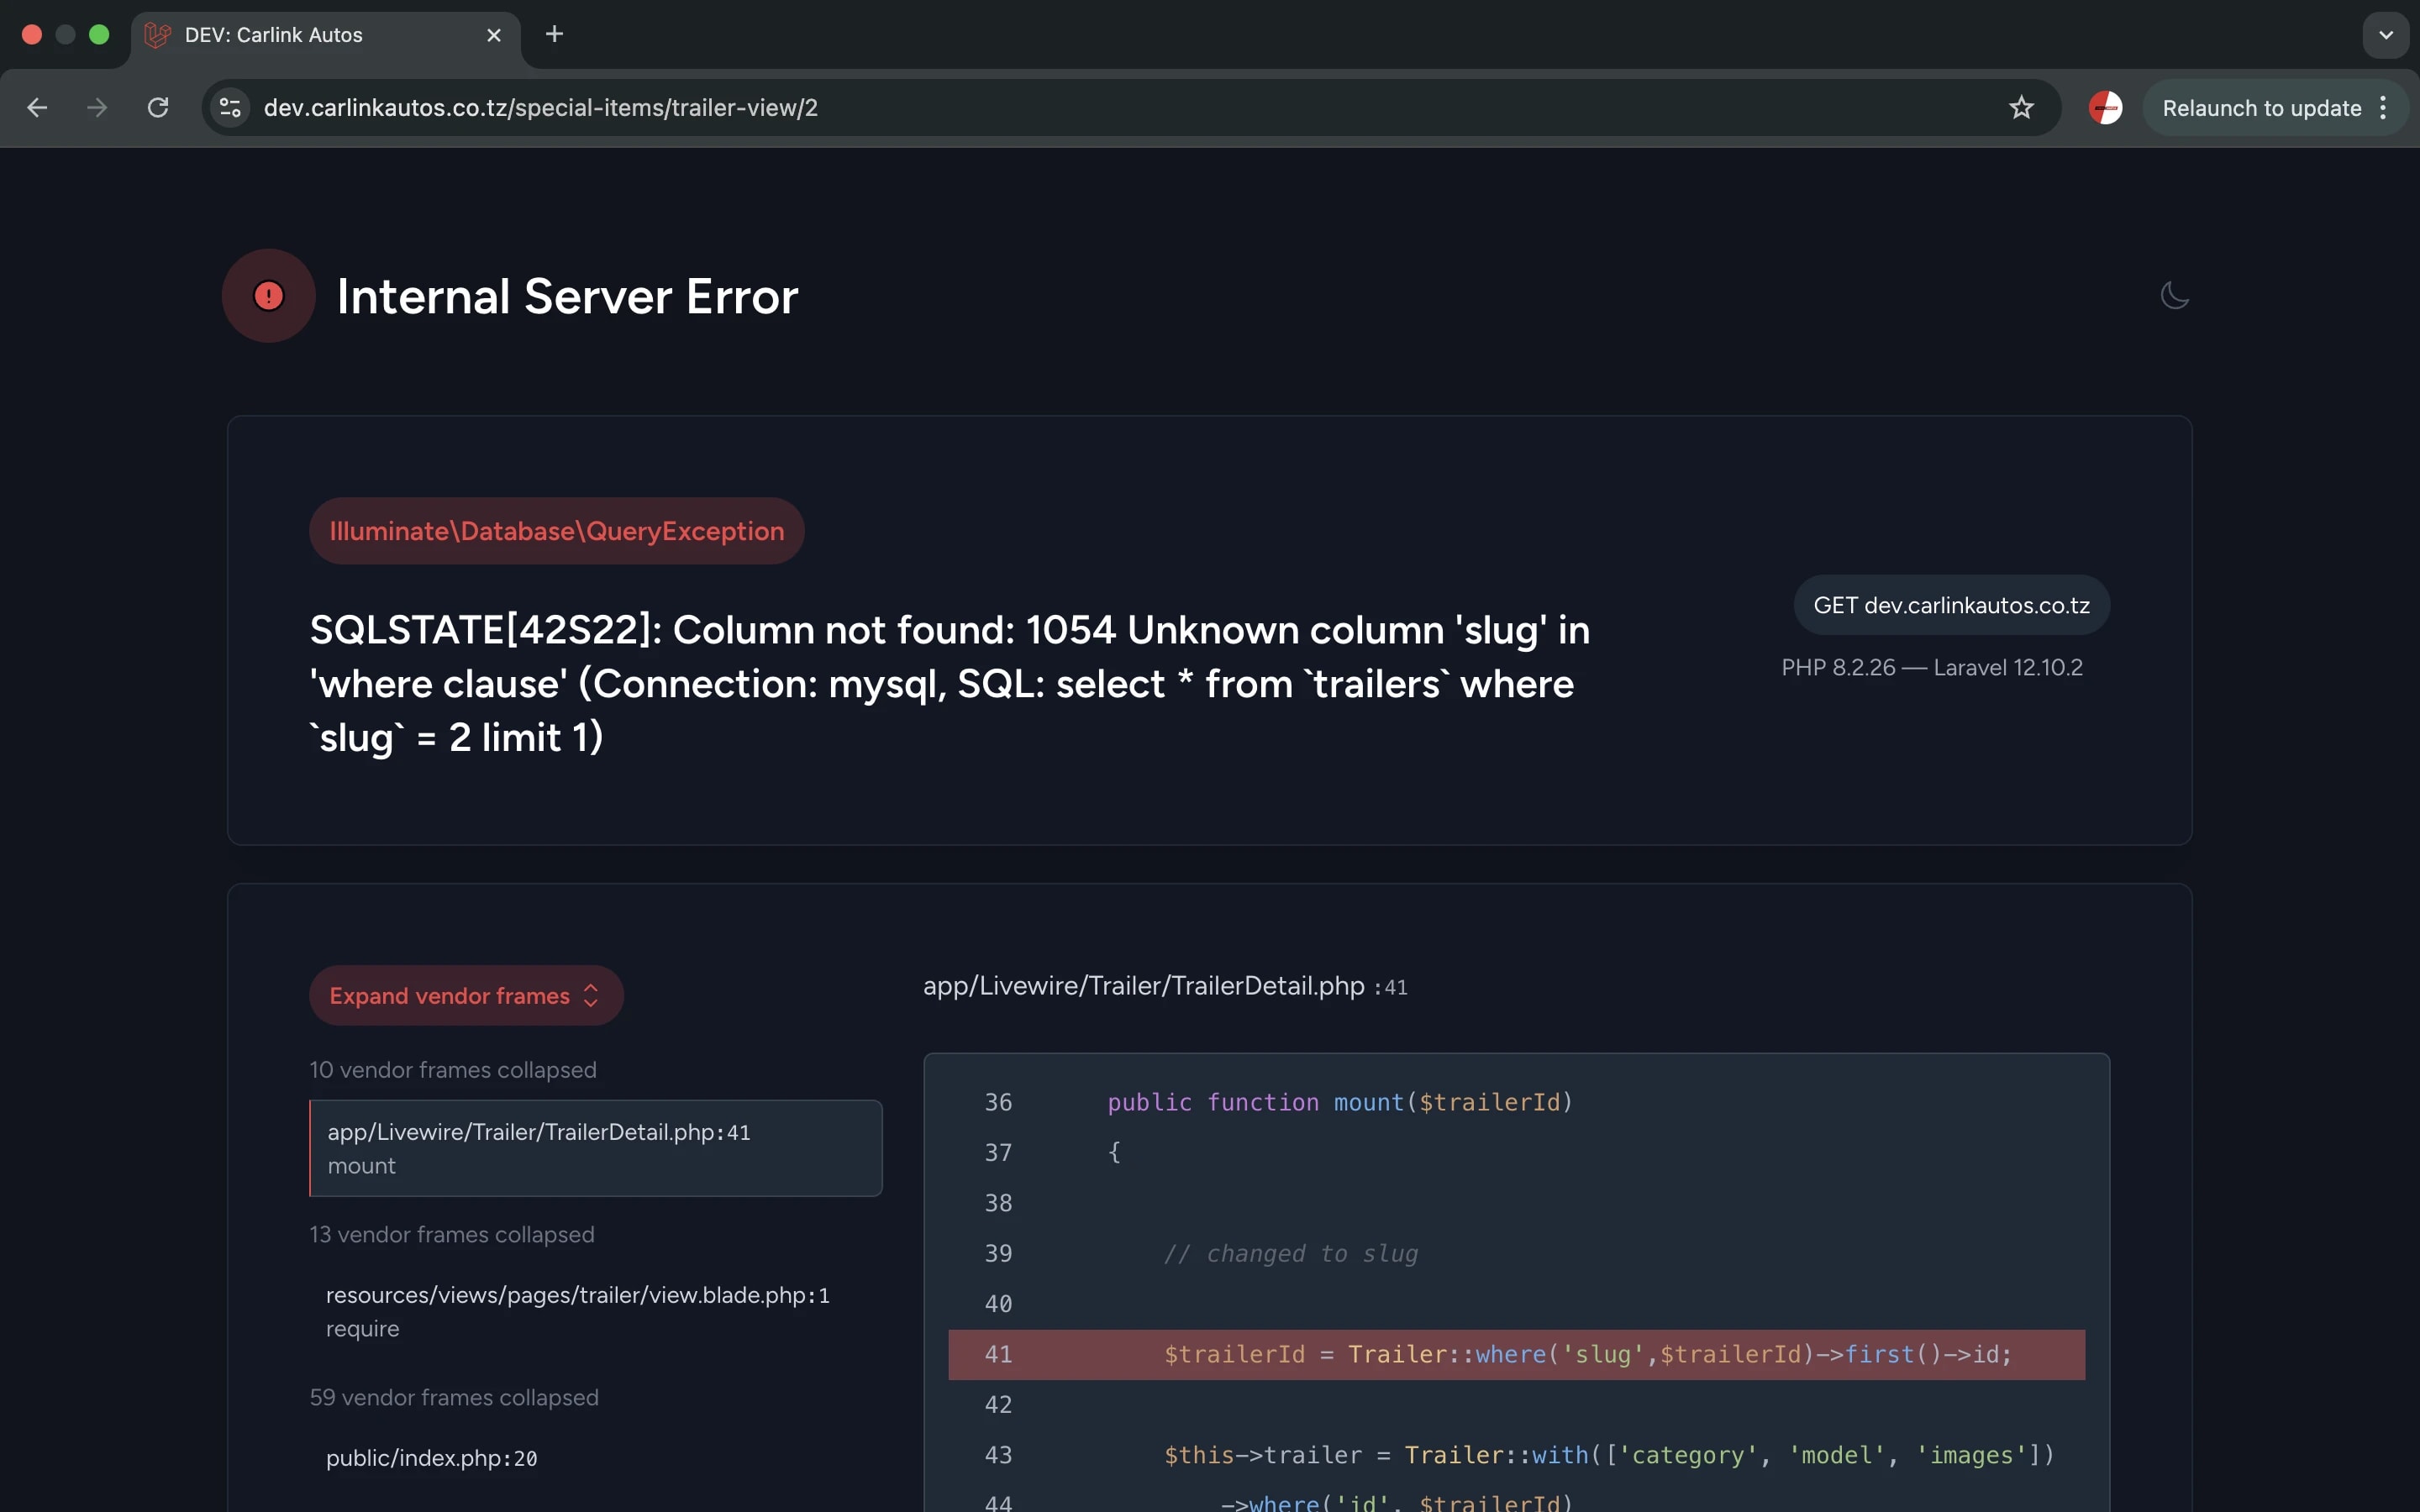Open a new tab with plus button
The height and width of the screenshot is (1512, 2420).
[x=554, y=35]
